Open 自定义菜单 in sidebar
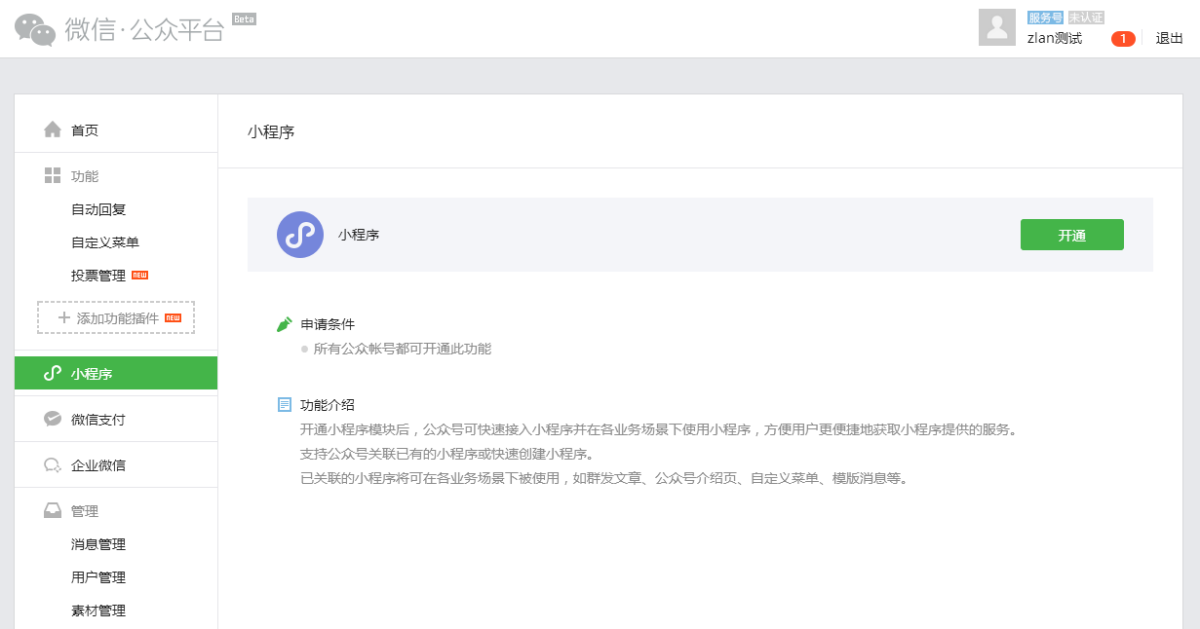This screenshot has height=629, width=1200. click(x=105, y=243)
